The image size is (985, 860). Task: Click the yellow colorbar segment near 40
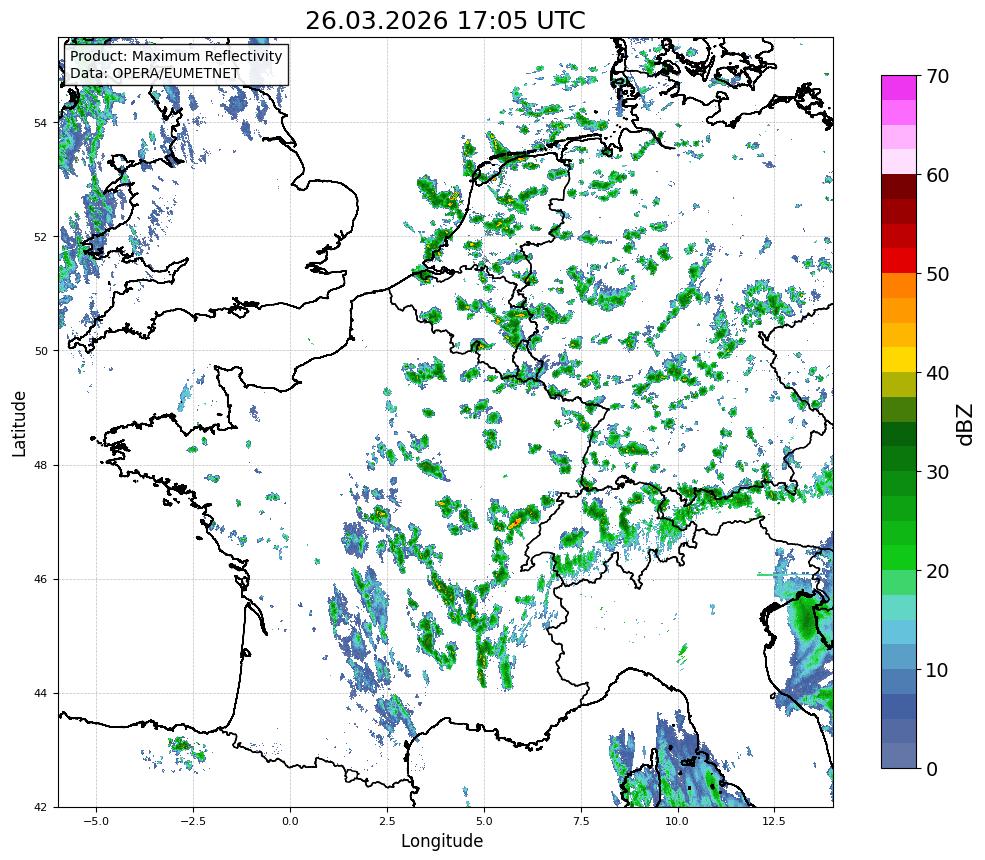[x=899, y=360]
